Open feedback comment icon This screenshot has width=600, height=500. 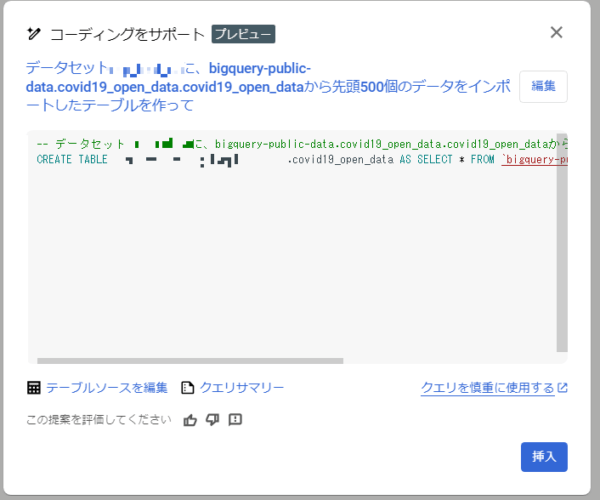point(235,420)
